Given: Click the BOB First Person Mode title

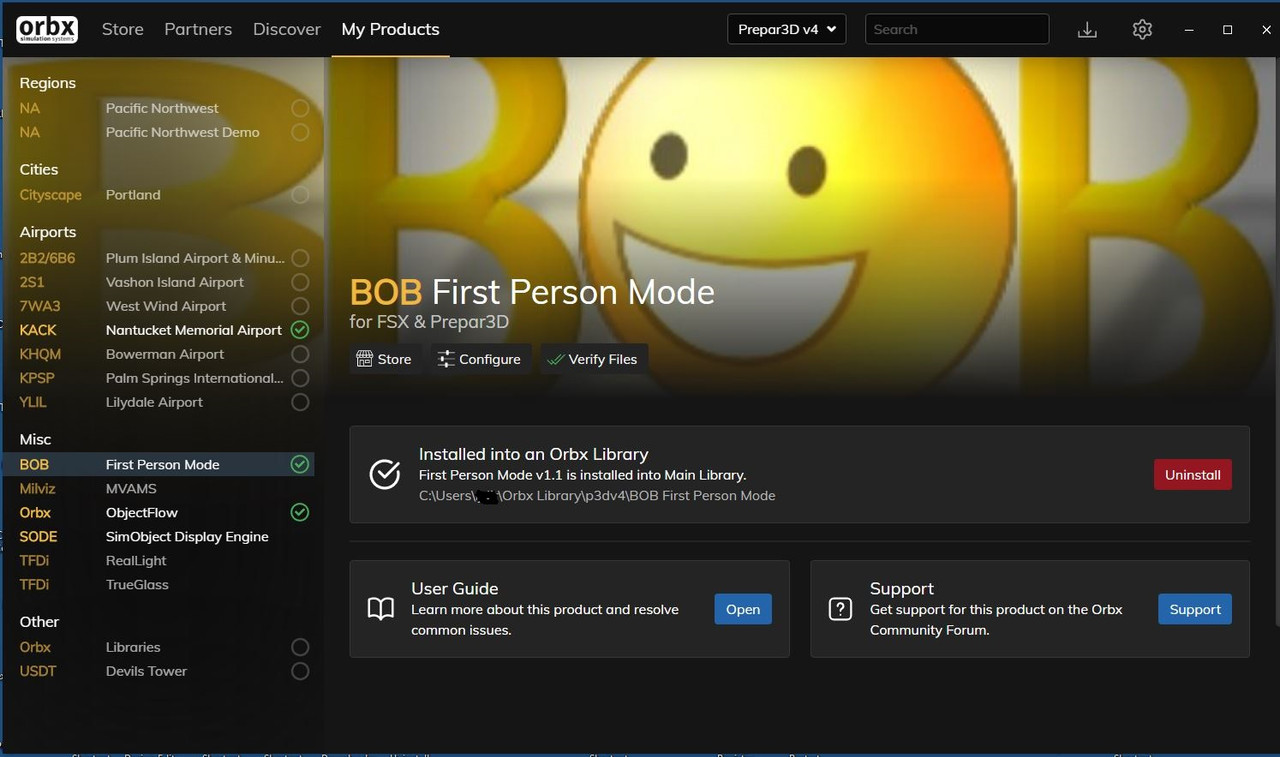Looking at the screenshot, I should point(532,292).
